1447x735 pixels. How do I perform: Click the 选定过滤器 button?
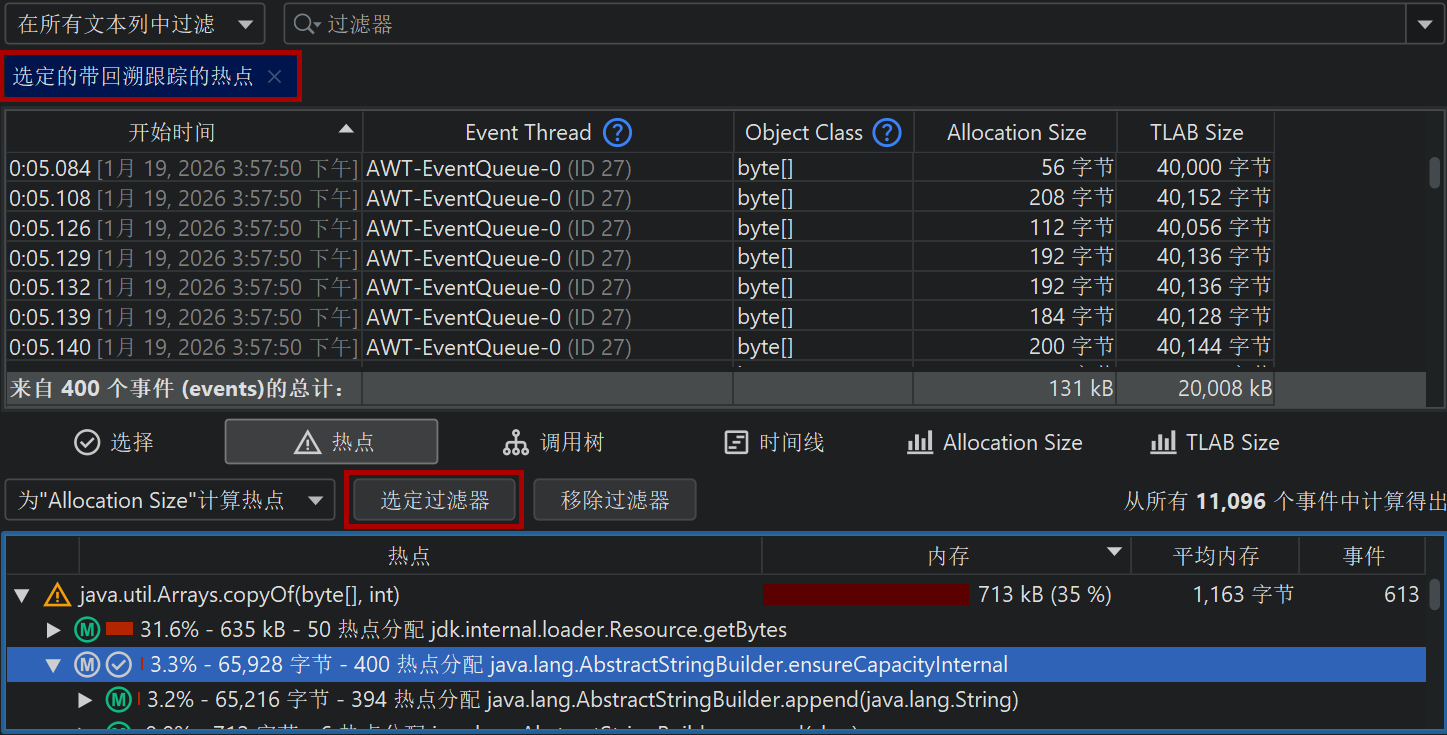pyautogui.click(x=434, y=500)
